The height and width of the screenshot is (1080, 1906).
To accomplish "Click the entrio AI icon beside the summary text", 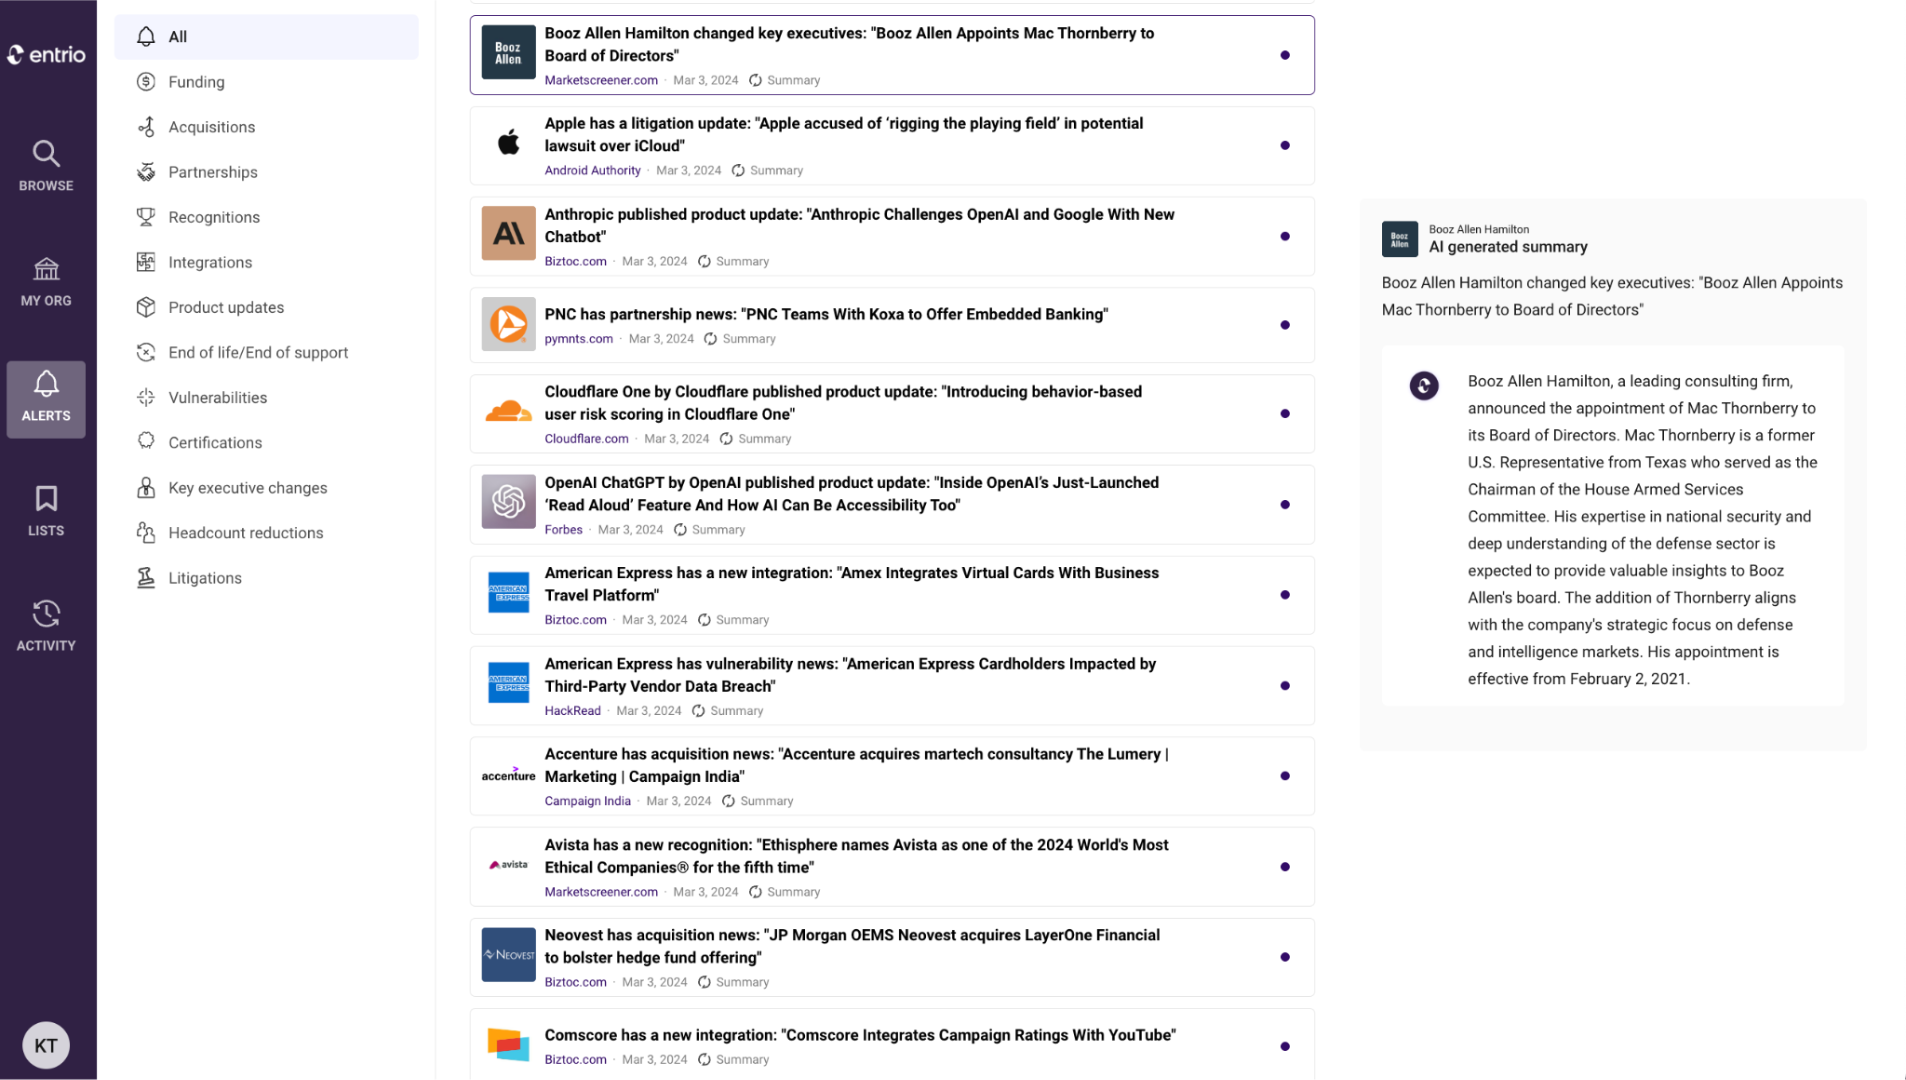I will point(1424,385).
